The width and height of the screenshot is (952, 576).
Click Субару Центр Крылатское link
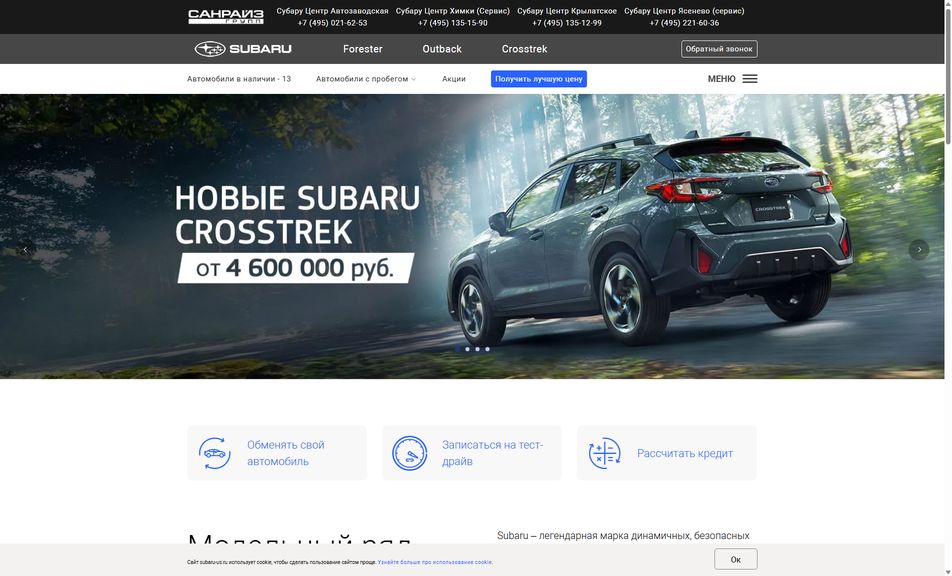tap(566, 11)
